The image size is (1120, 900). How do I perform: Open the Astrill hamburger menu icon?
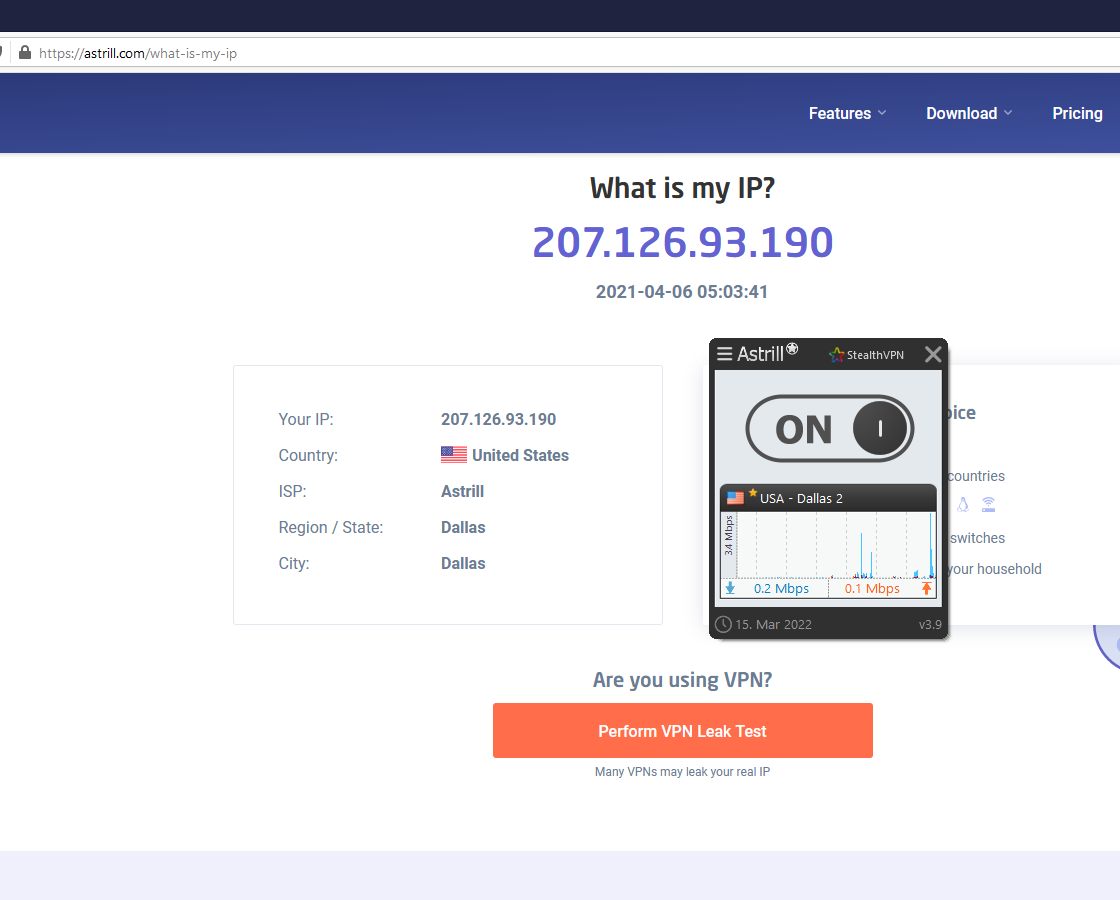(x=724, y=354)
